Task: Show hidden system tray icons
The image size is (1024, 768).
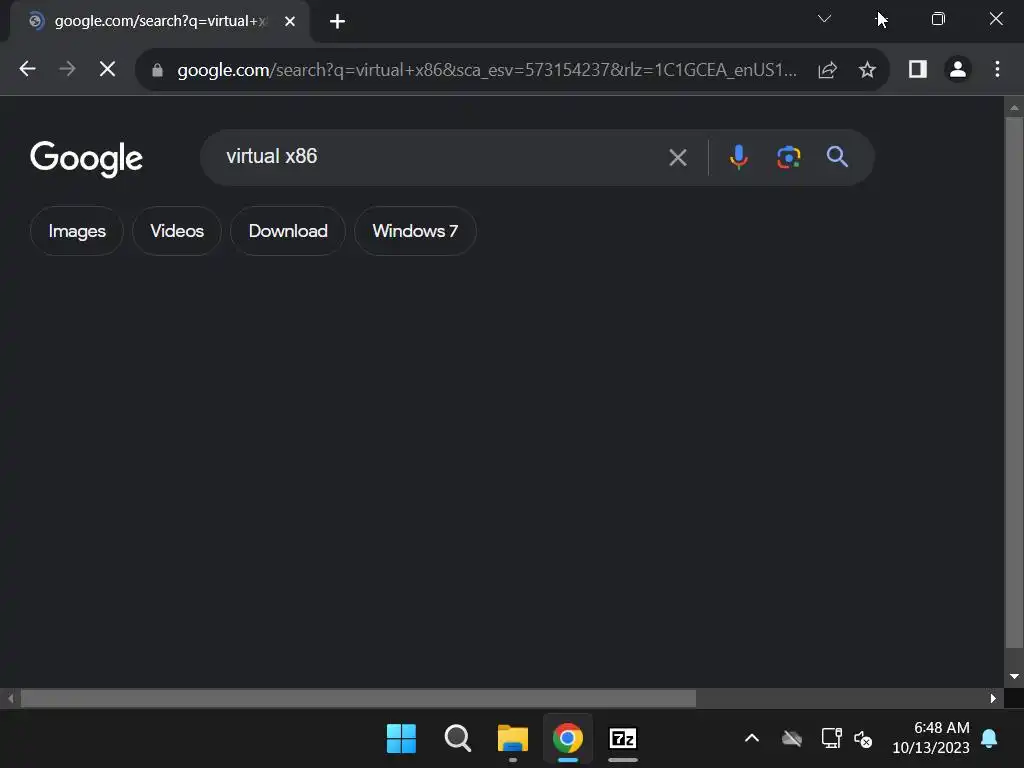Action: pyautogui.click(x=752, y=739)
